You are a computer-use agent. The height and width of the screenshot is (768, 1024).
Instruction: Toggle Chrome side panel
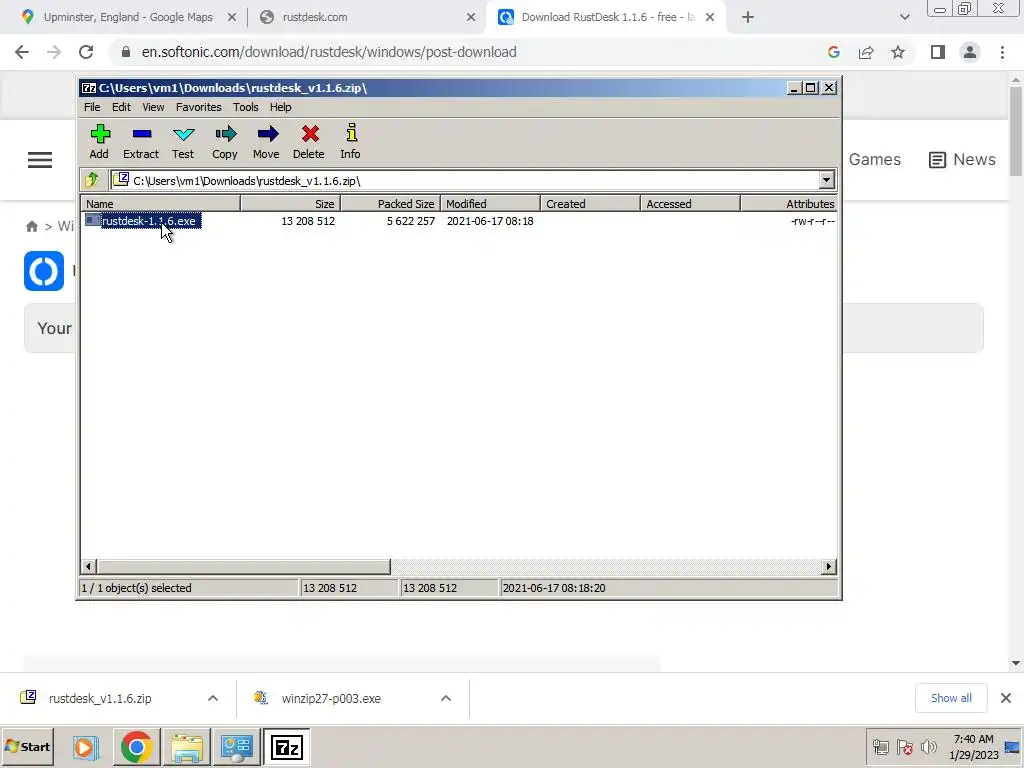click(938, 52)
